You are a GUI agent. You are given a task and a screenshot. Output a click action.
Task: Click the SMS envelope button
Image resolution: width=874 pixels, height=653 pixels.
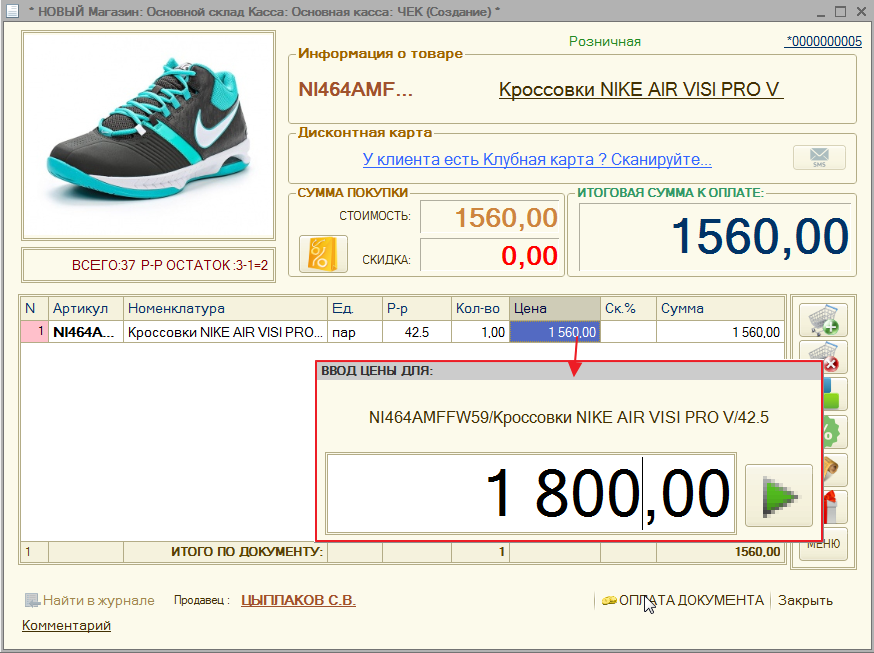pos(819,158)
